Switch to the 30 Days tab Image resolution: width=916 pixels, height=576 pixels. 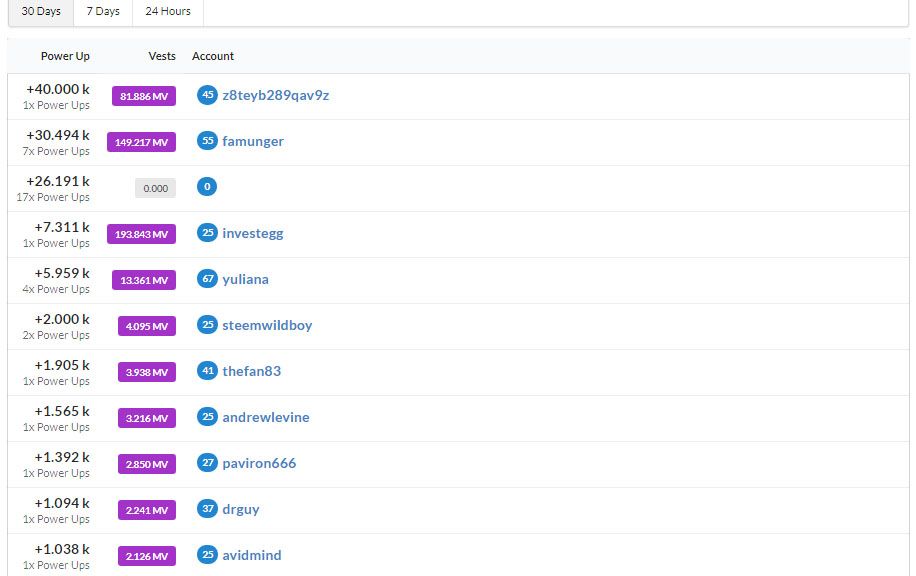click(41, 11)
